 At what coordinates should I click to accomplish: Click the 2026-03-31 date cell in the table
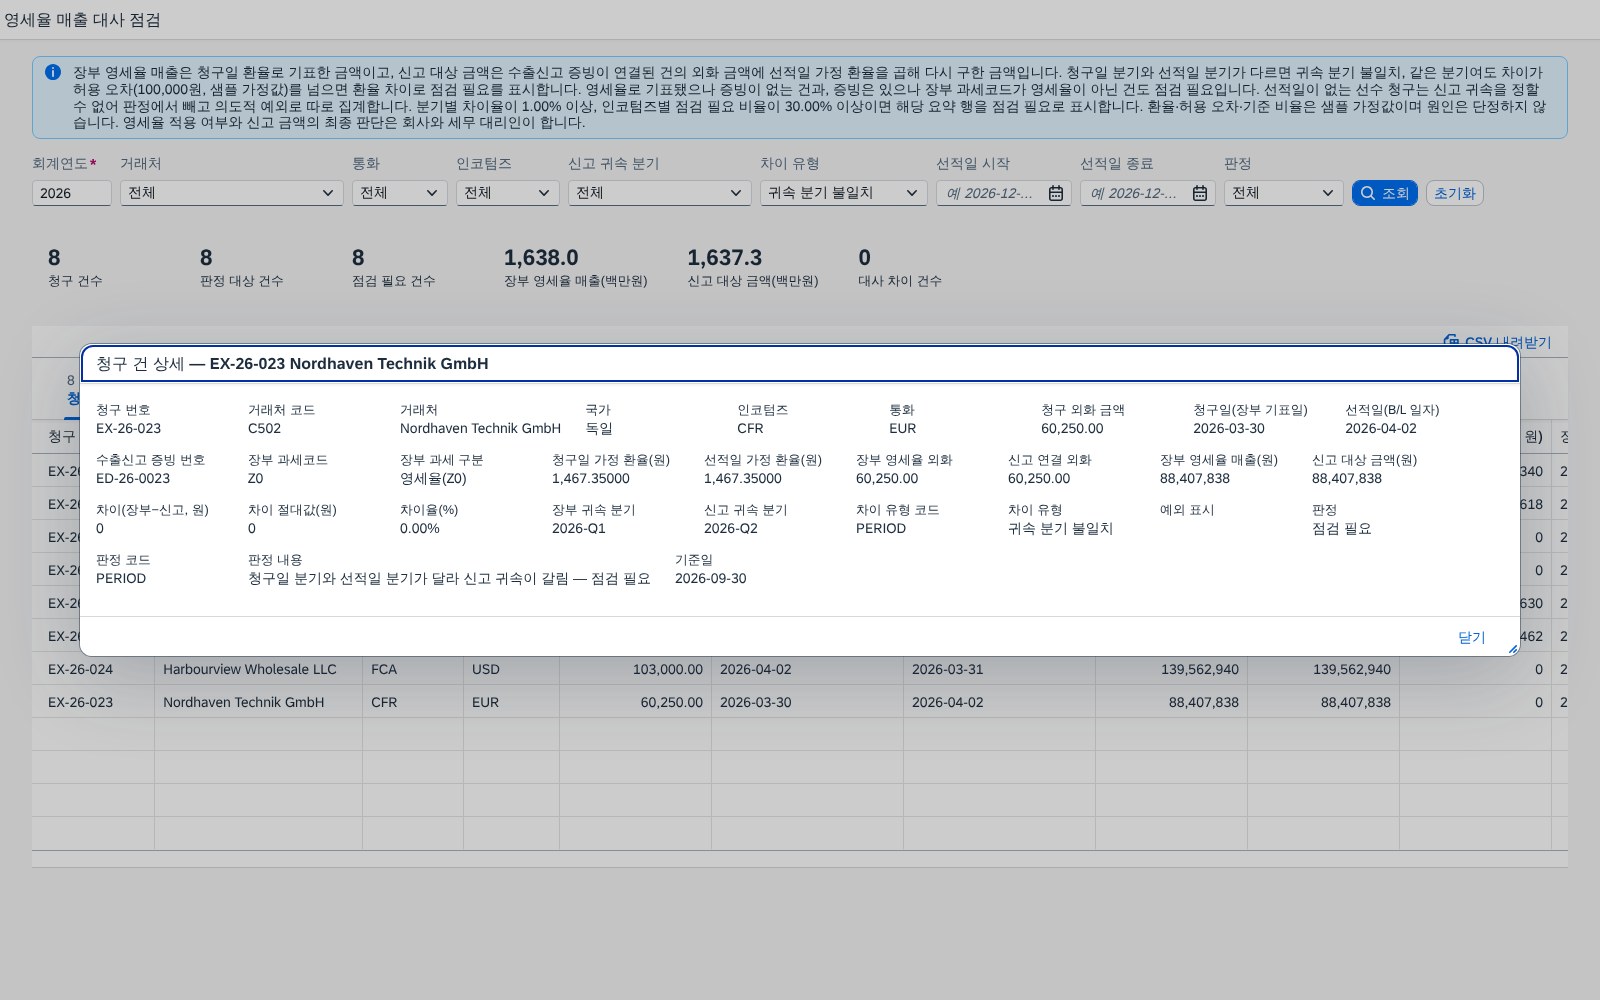click(x=1000, y=669)
